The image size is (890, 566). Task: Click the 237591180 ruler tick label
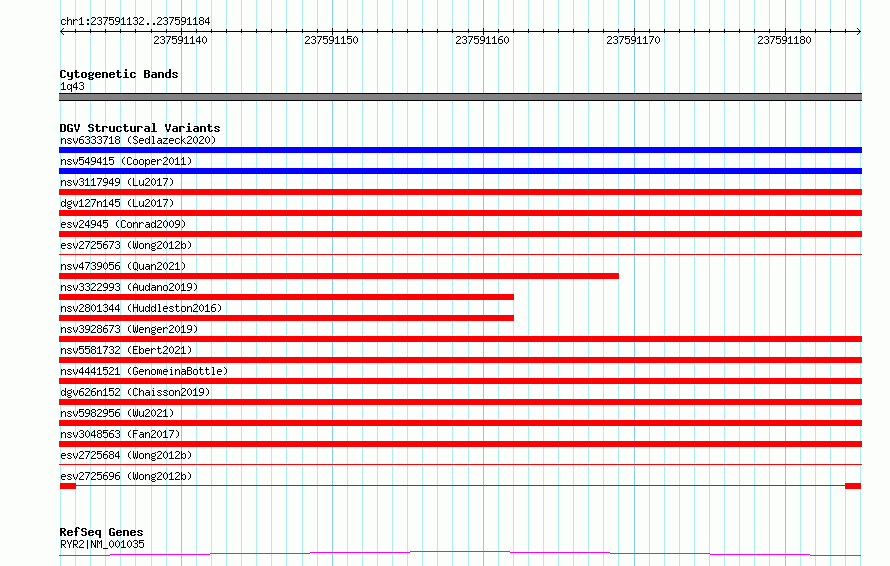(784, 40)
